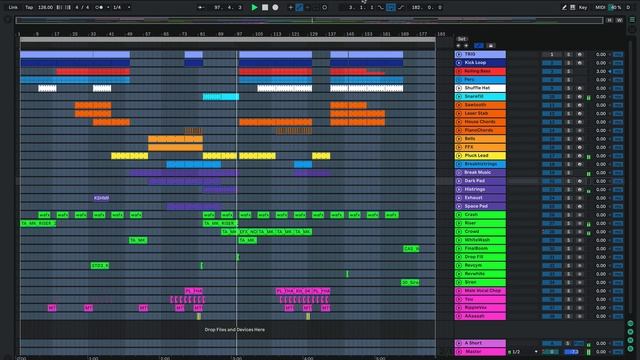Toggle the metronome
This screenshot has width=640, height=360.
[100, 7]
